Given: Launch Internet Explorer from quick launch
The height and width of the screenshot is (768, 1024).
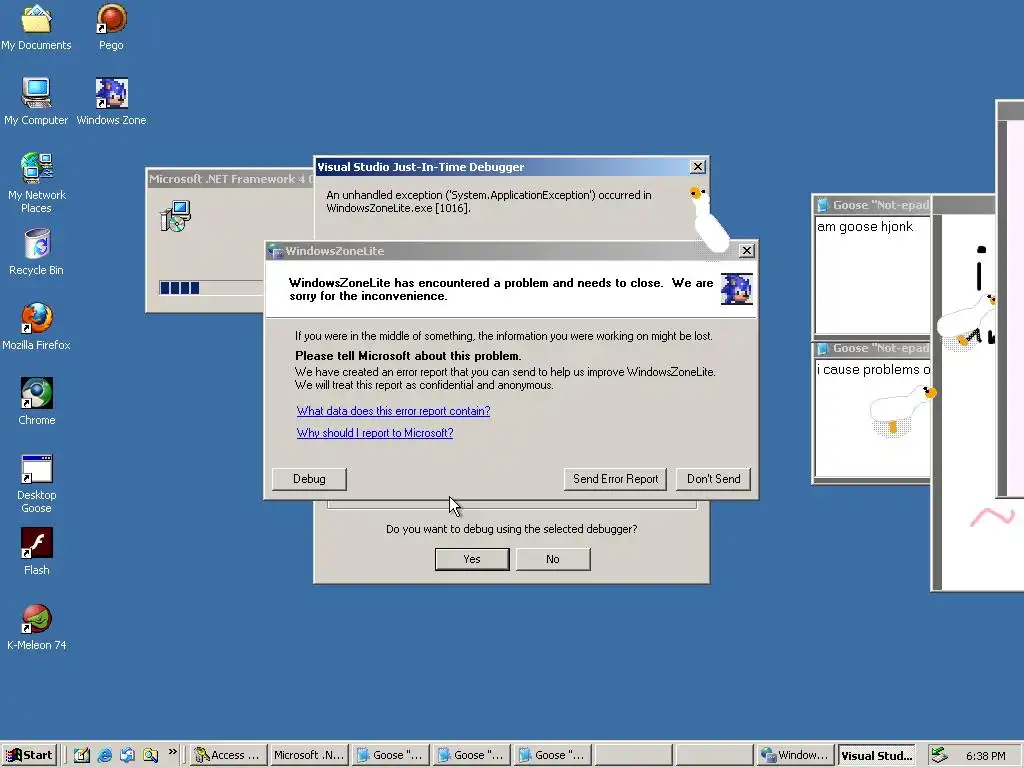Looking at the screenshot, I should [104, 755].
